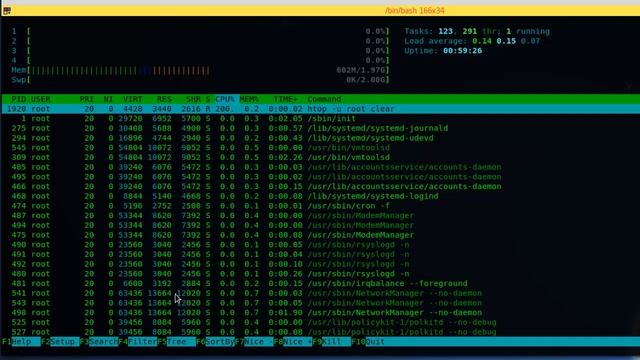Click F3 Search in the function bar
Viewport: 640px width, 360px height.
point(99,342)
